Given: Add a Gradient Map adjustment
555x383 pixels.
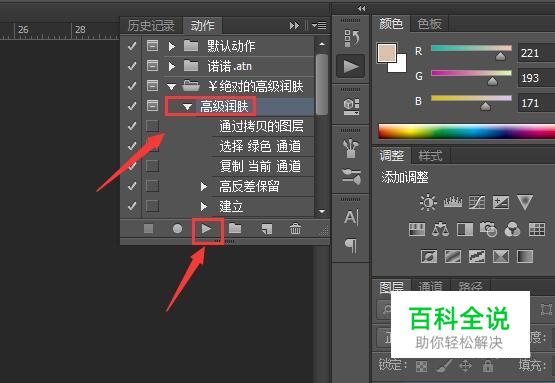Looking at the screenshot, I should pyautogui.click(x=525, y=256).
